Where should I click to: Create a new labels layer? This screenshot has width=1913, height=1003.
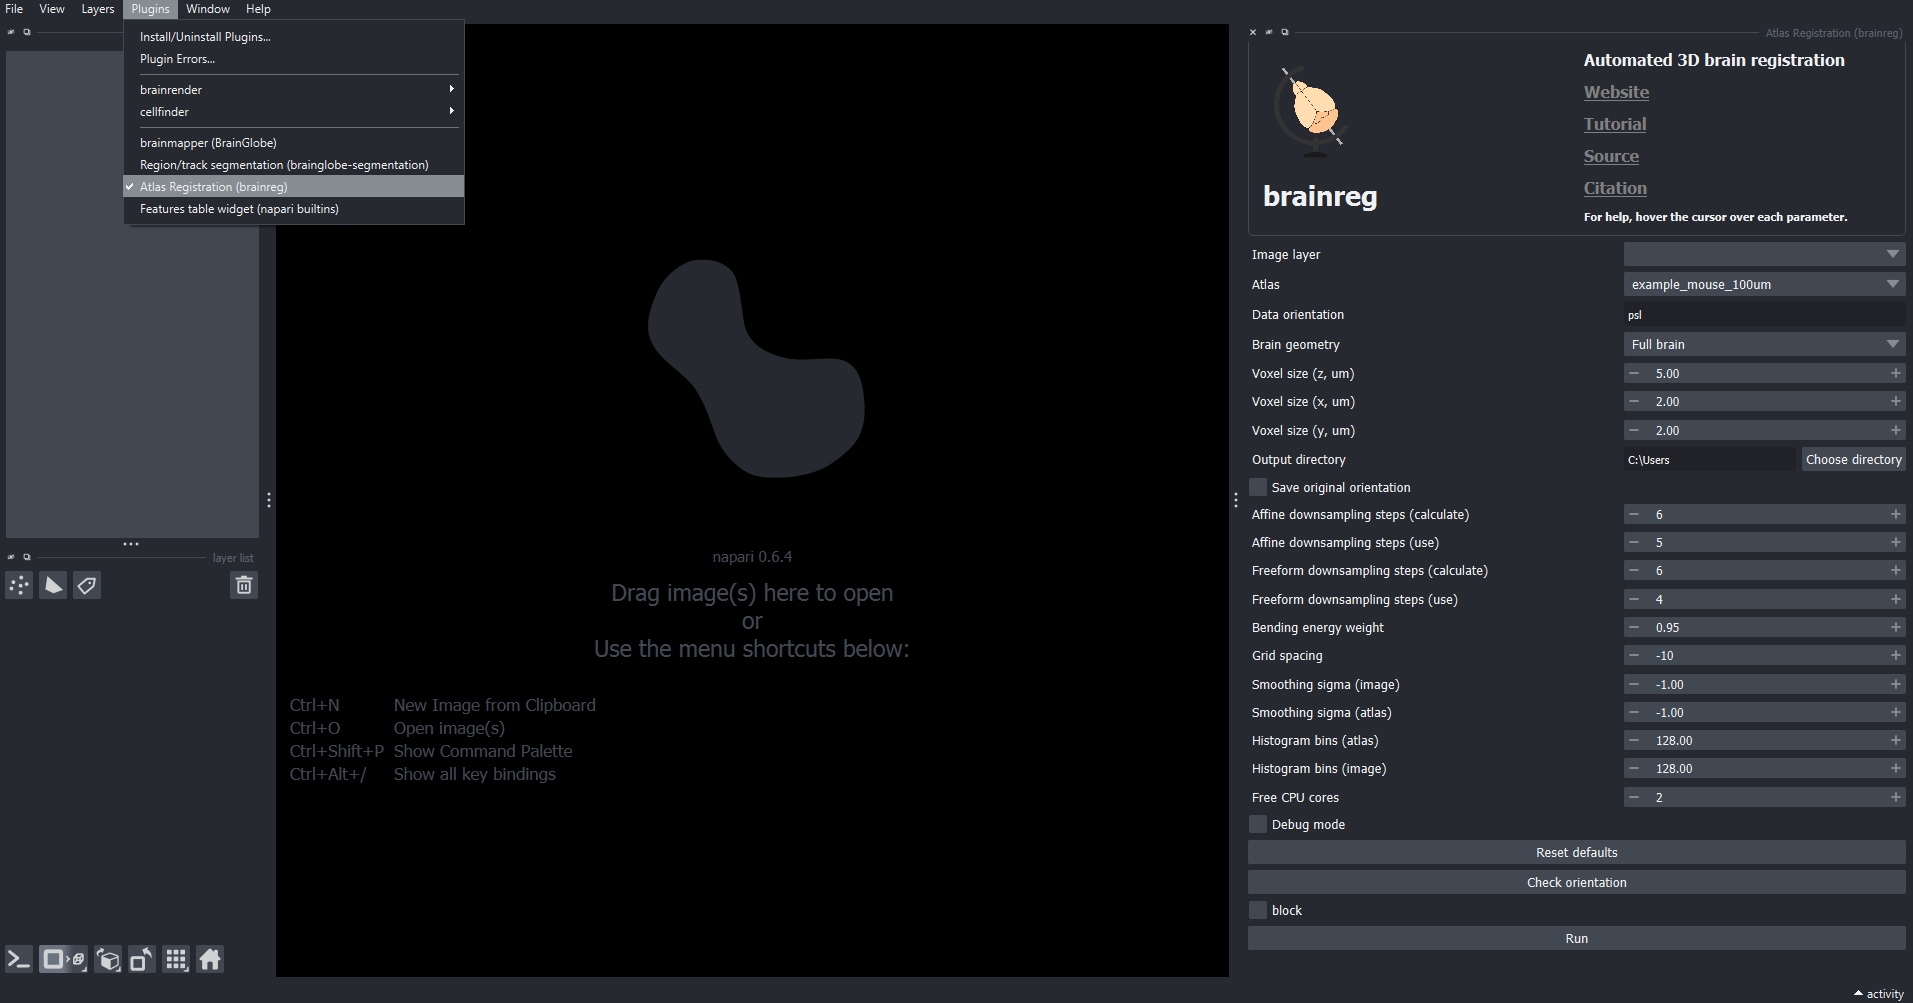tap(87, 586)
